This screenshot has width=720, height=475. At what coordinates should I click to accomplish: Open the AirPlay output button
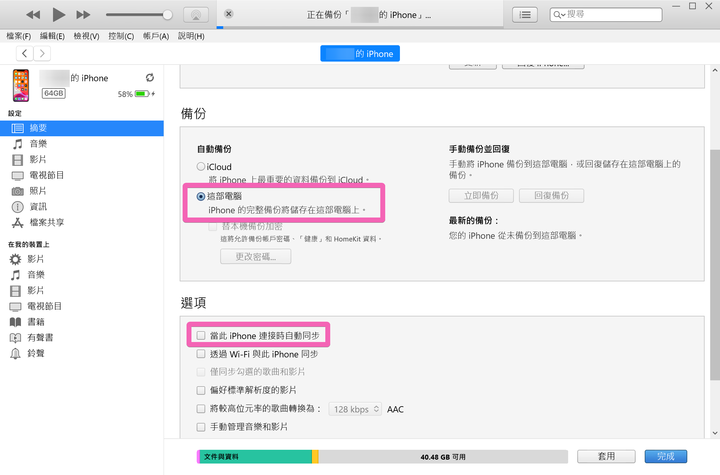(196, 15)
